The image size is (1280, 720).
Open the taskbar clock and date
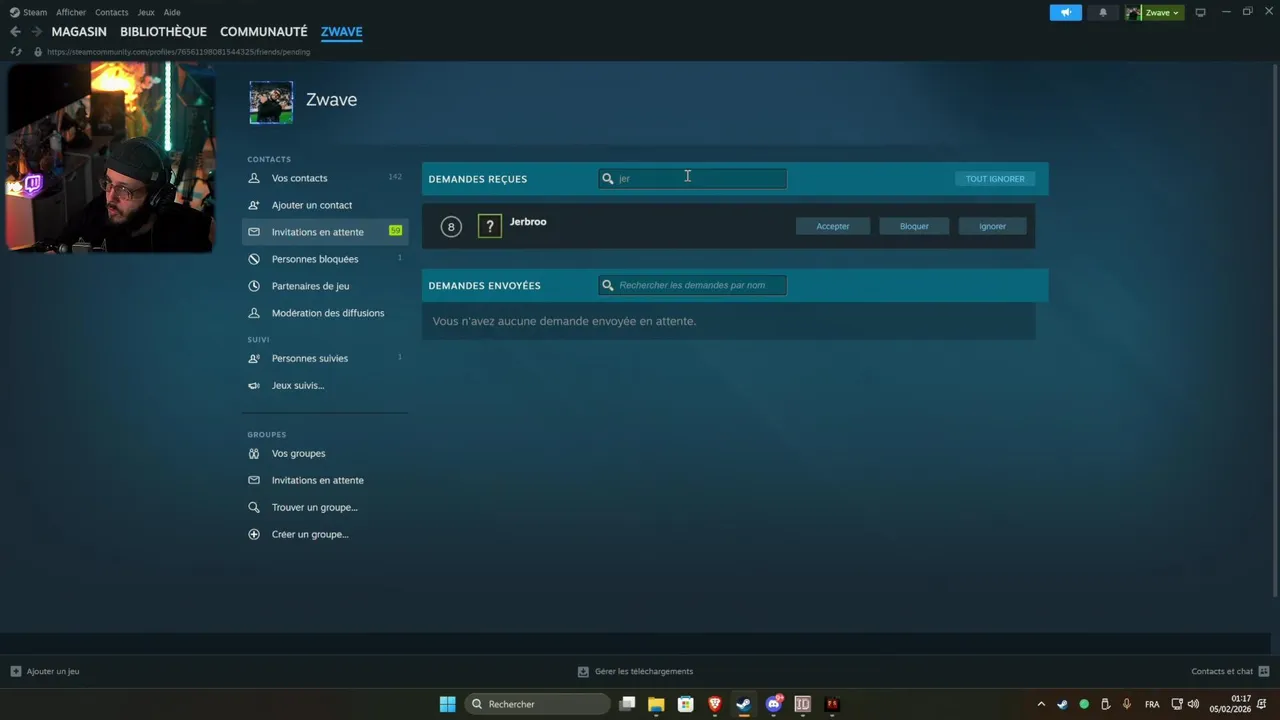tap(1231, 704)
